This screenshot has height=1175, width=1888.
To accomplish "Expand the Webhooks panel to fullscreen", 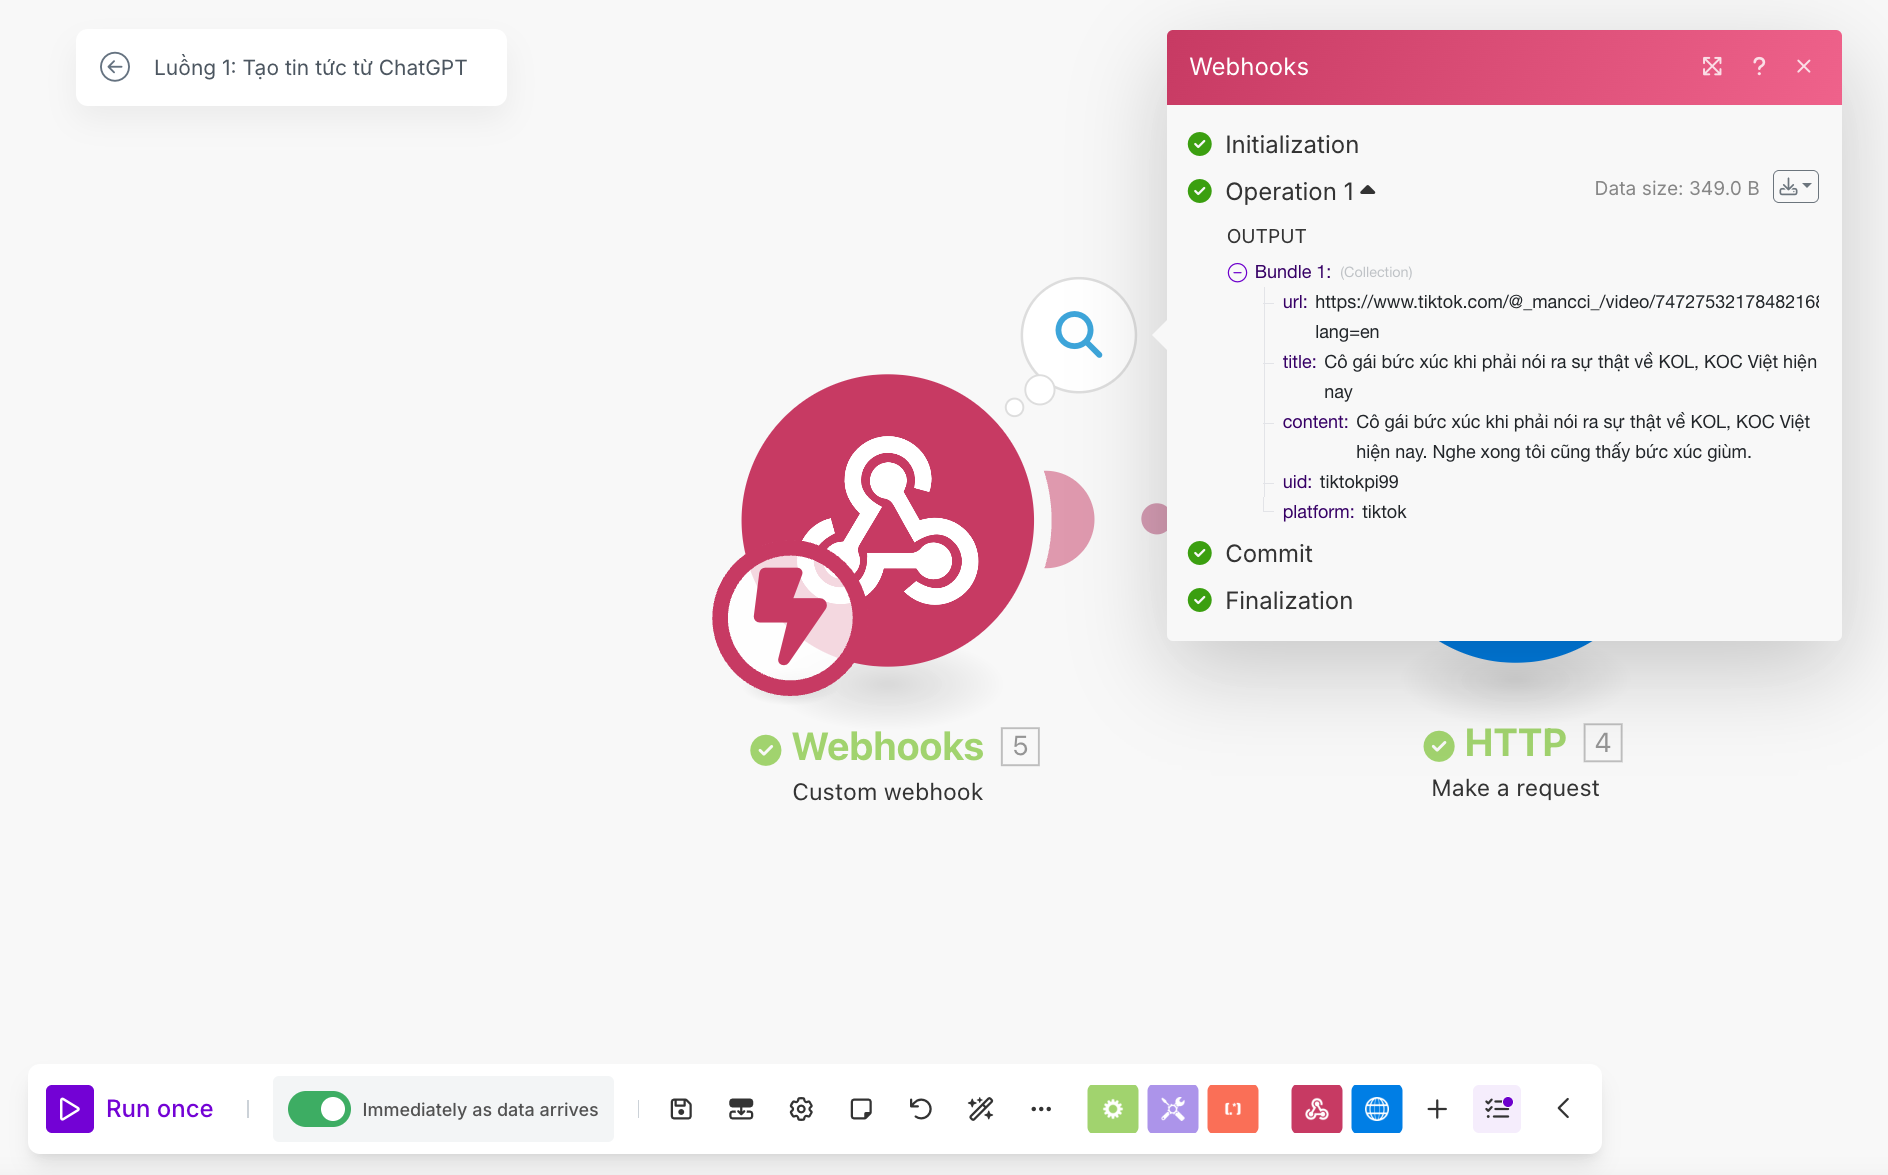I will click(1712, 66).
